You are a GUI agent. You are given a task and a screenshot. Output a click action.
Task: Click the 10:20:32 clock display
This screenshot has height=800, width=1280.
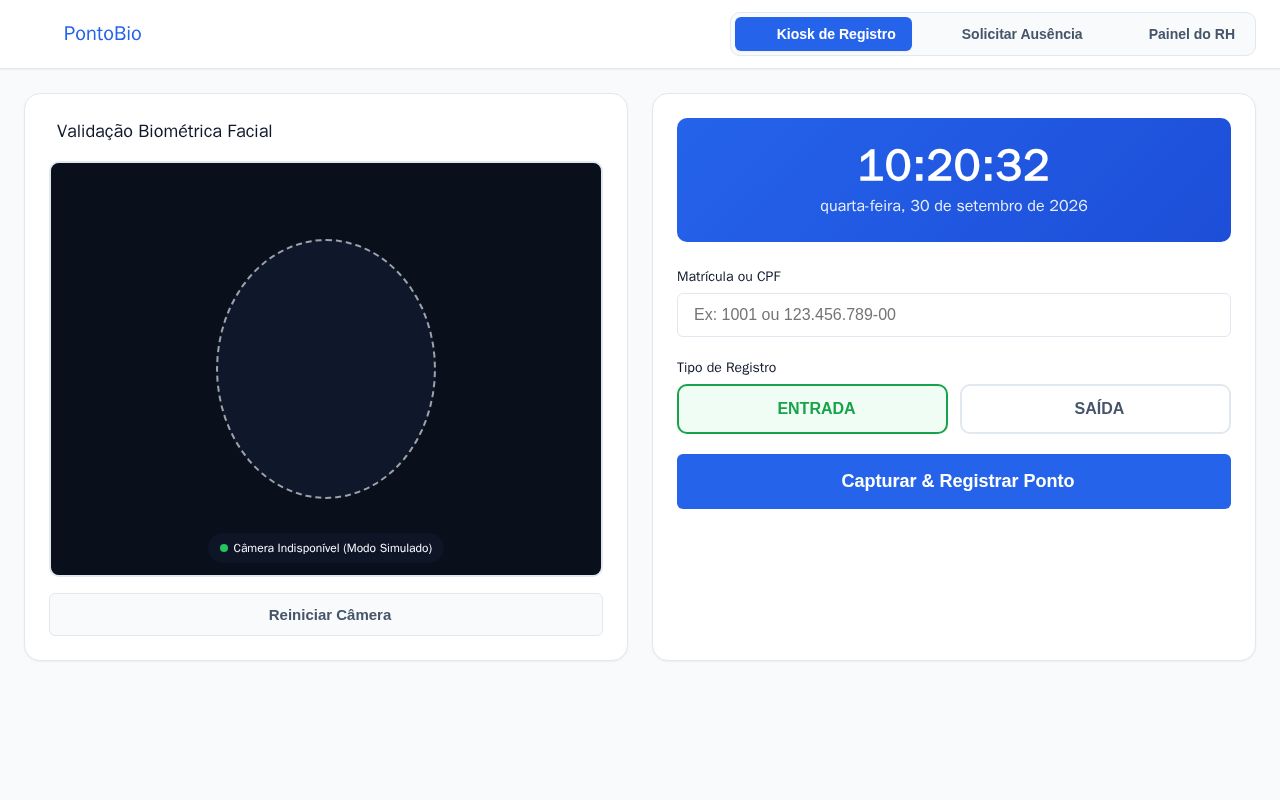tap(954, 166)
